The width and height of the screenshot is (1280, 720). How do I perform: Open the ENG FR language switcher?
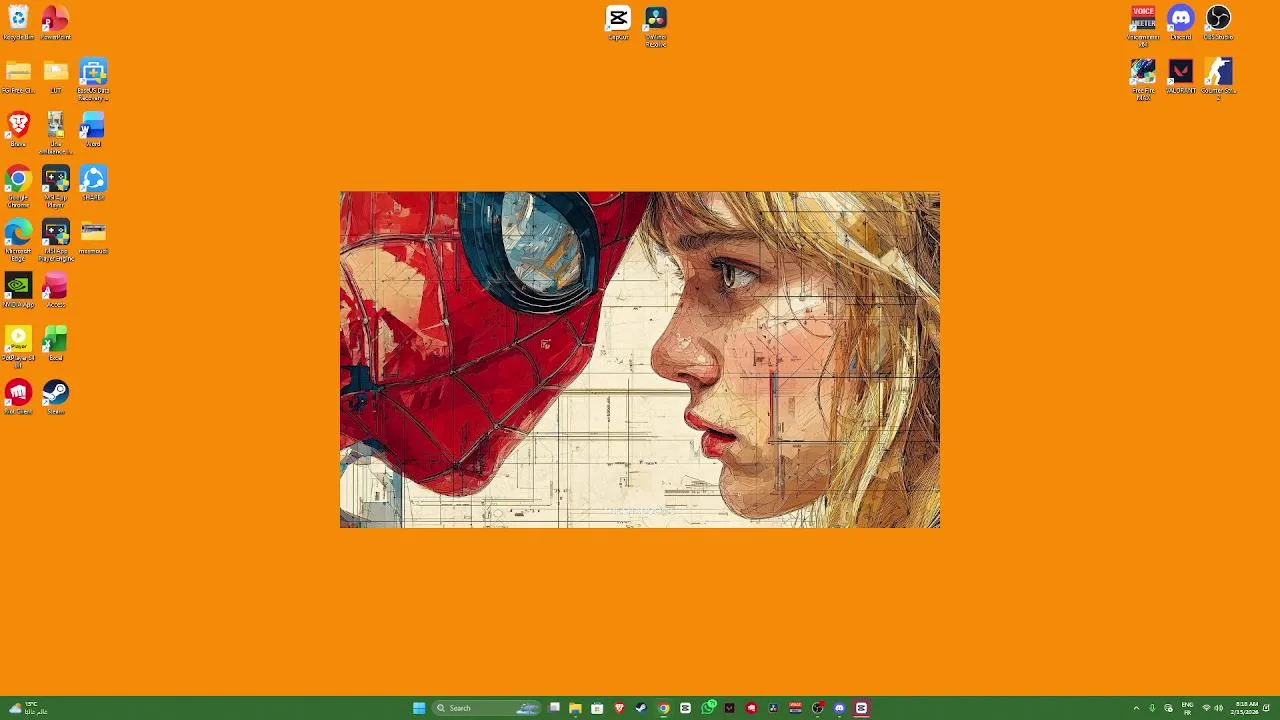[1187, 708]
